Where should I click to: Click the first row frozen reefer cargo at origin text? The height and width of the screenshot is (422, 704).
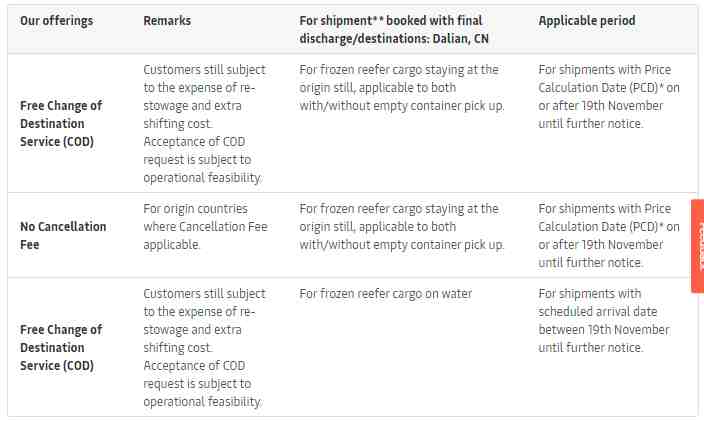402,88
